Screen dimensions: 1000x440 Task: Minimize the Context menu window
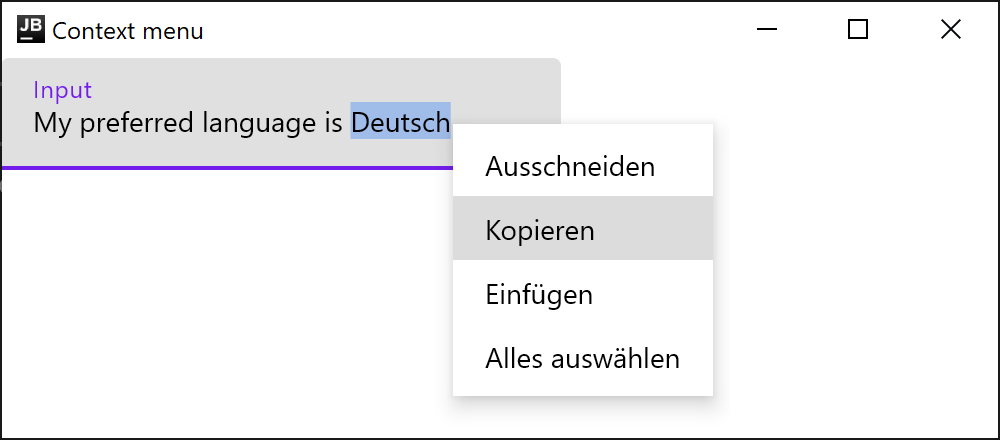coord(768,30)
